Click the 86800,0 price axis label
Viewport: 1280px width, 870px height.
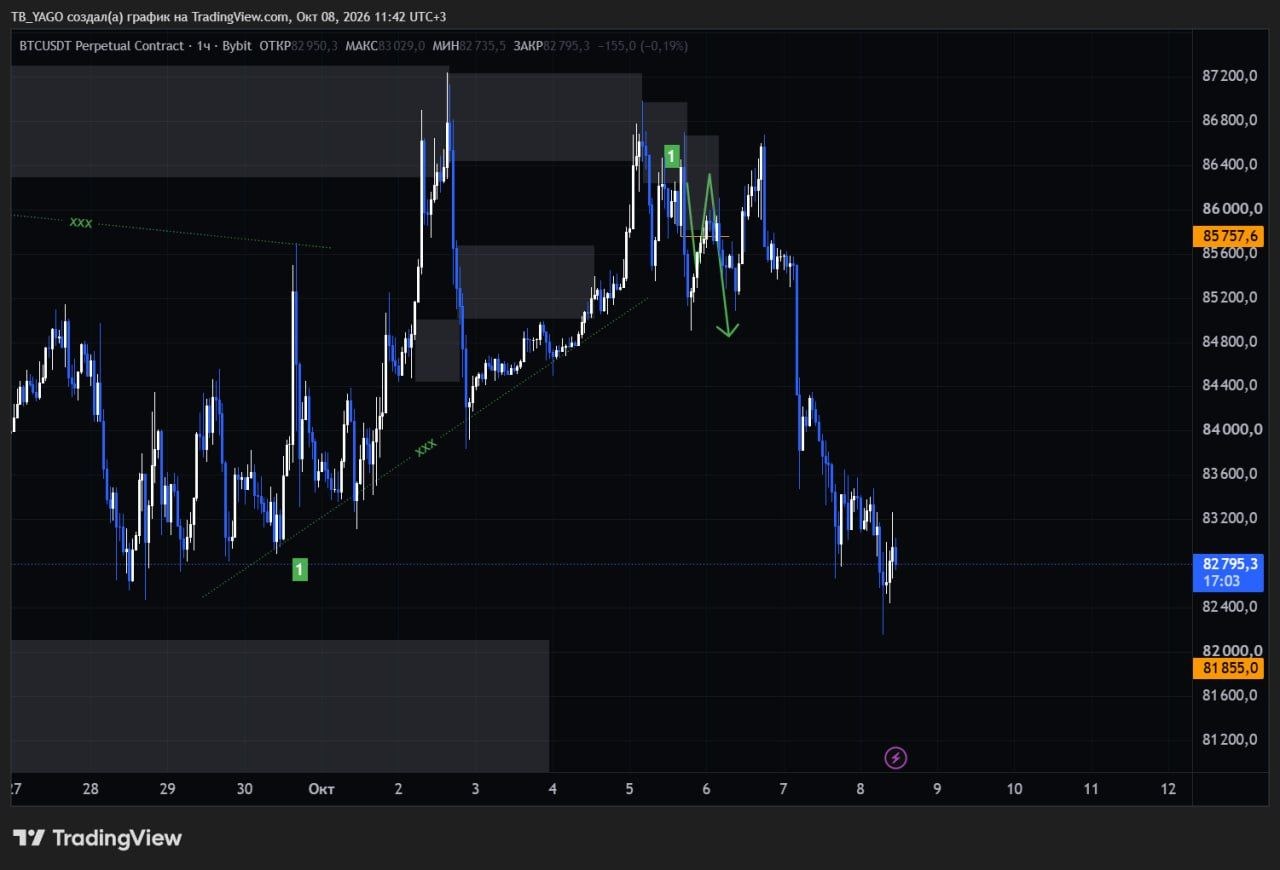click(x=1229, y=120)
